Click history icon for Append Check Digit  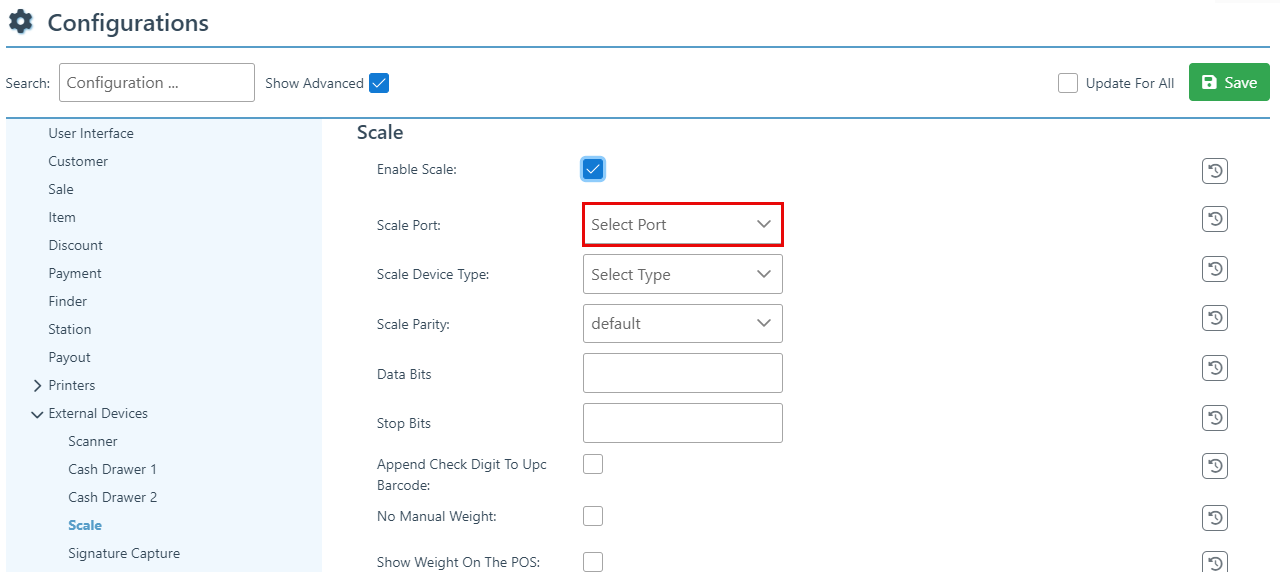point(1214,466)
